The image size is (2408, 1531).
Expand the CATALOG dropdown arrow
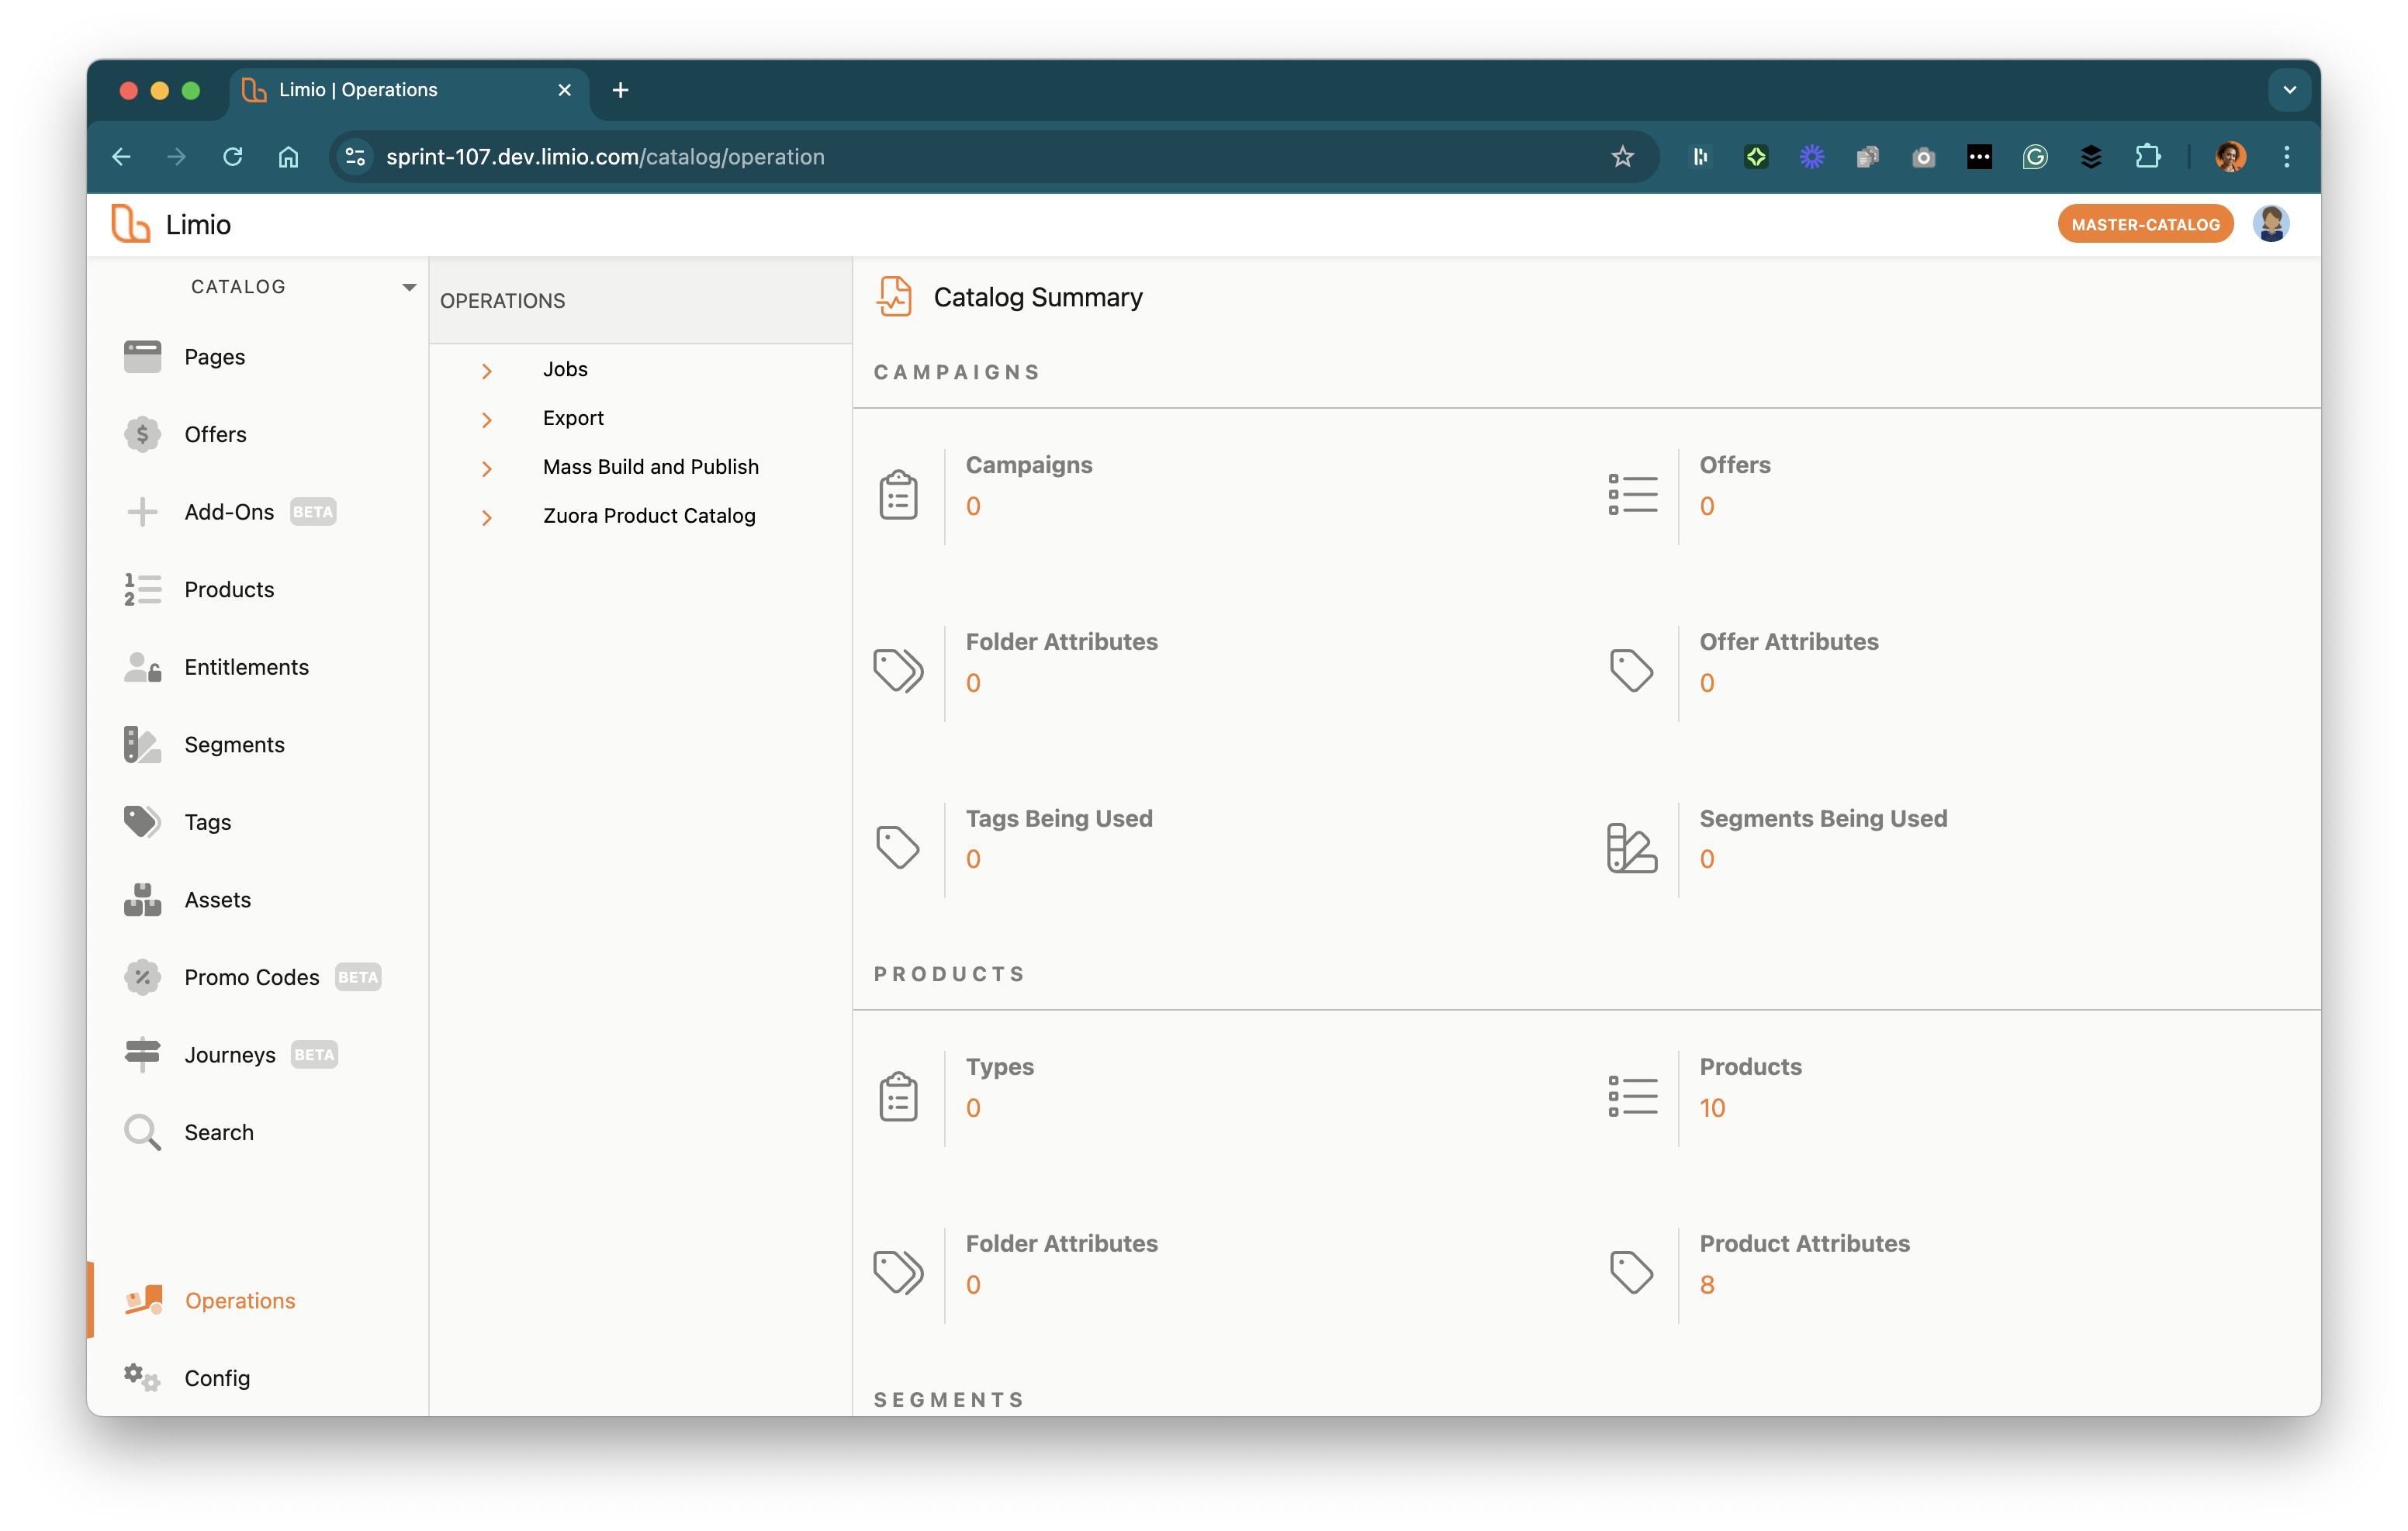click(409, 287)
